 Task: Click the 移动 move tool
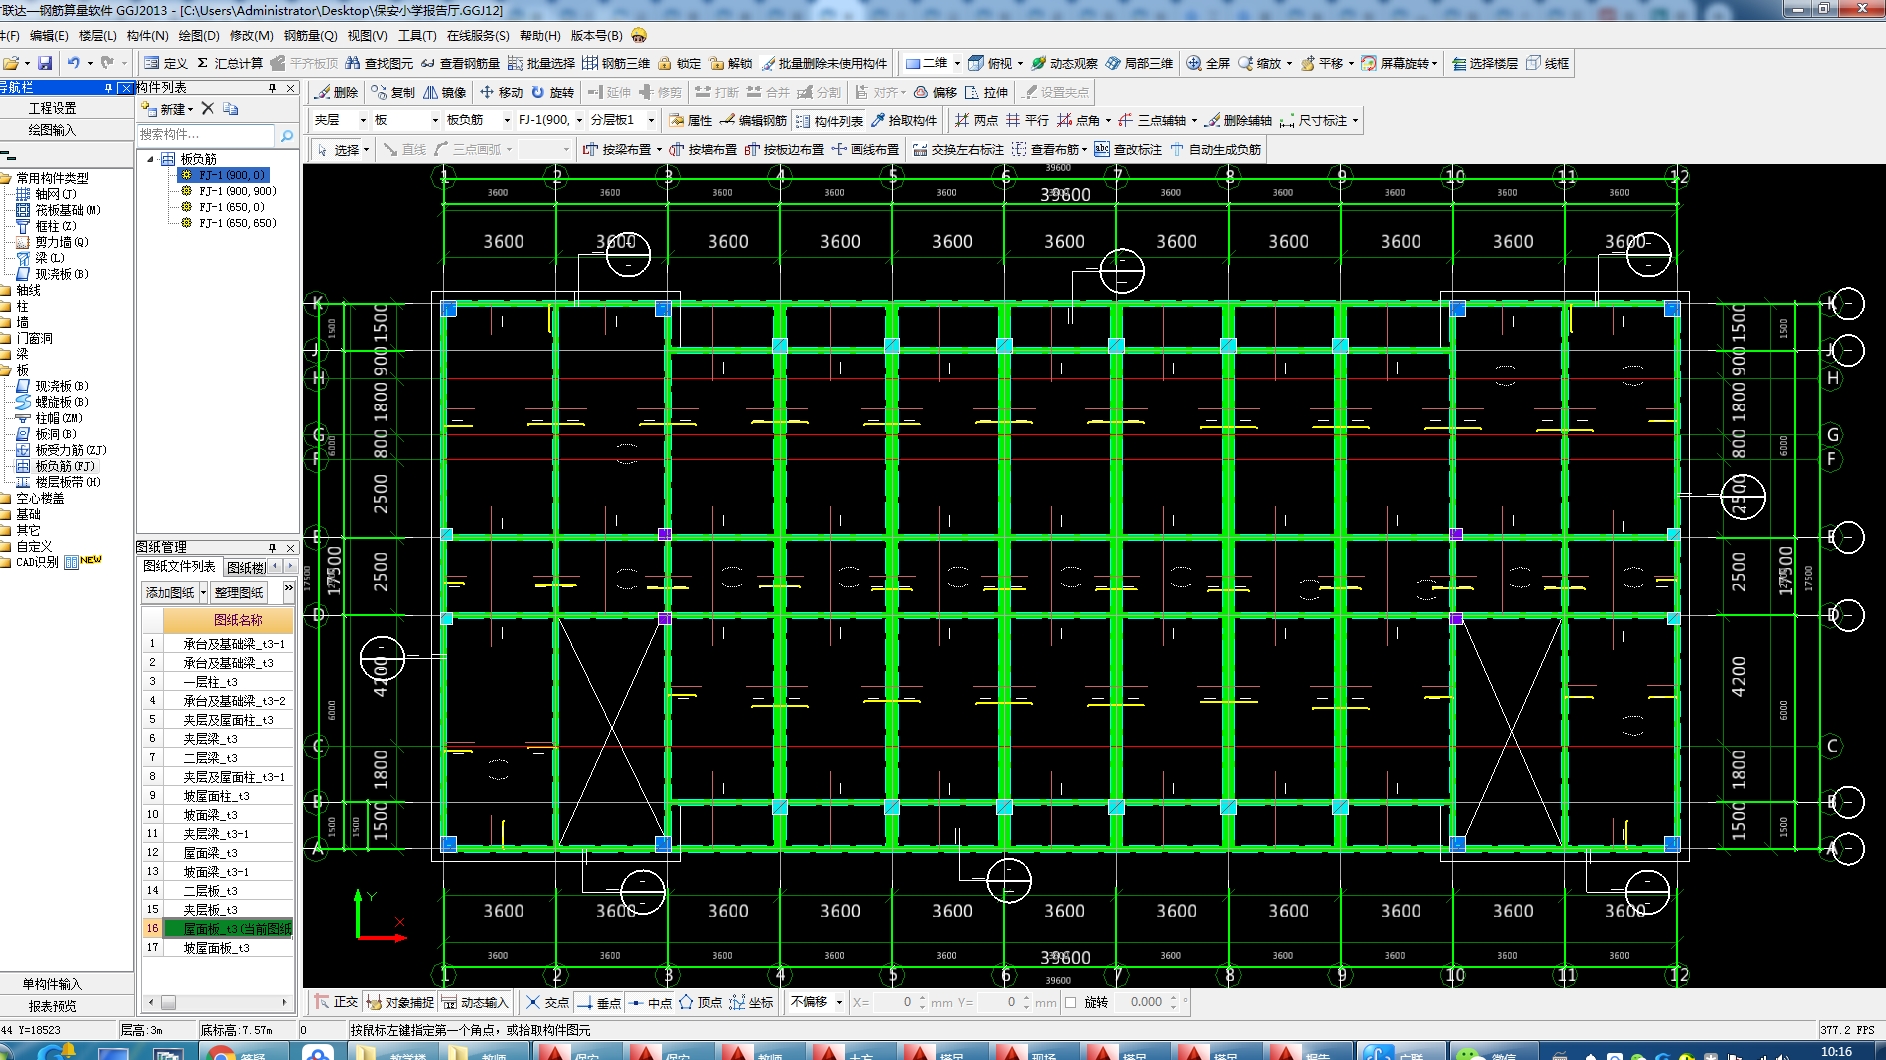(x=501, y=92)
